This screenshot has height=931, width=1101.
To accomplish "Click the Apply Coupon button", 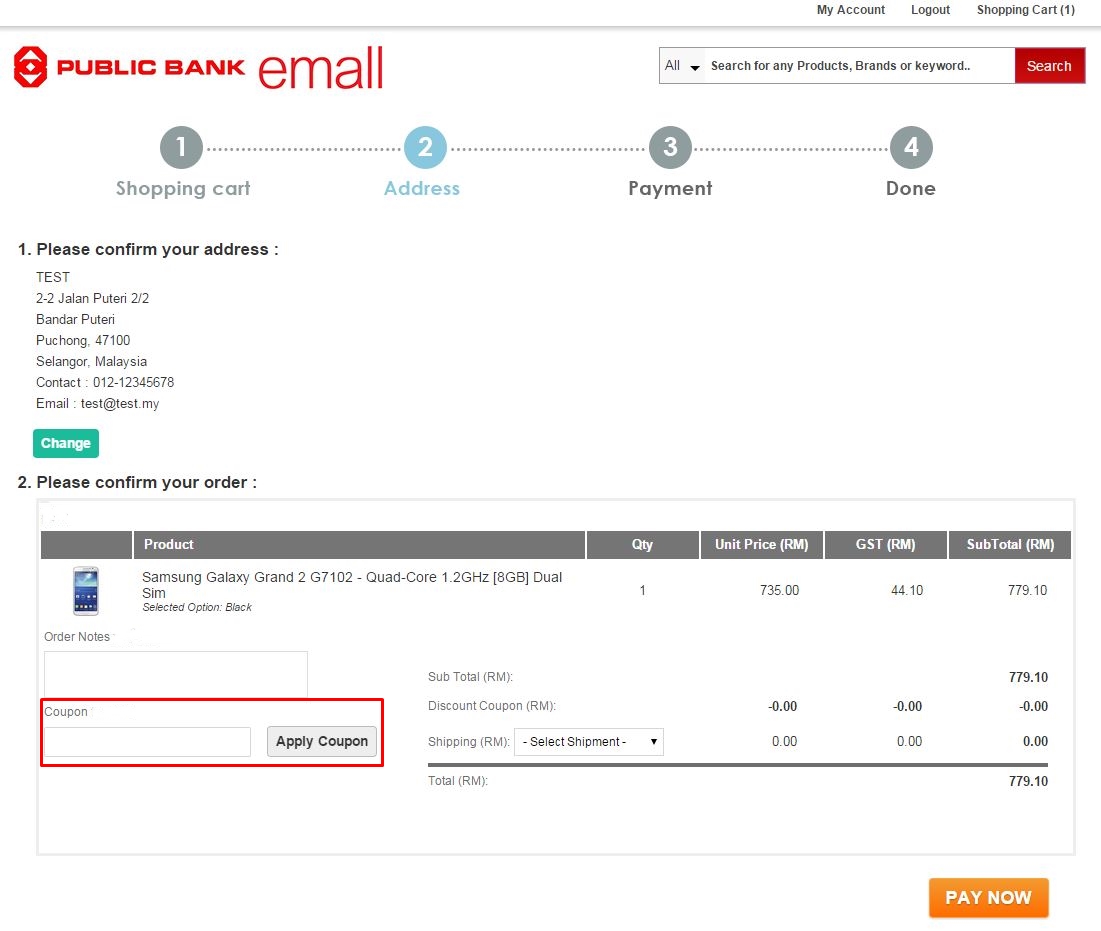I will (x=322, y=741).
